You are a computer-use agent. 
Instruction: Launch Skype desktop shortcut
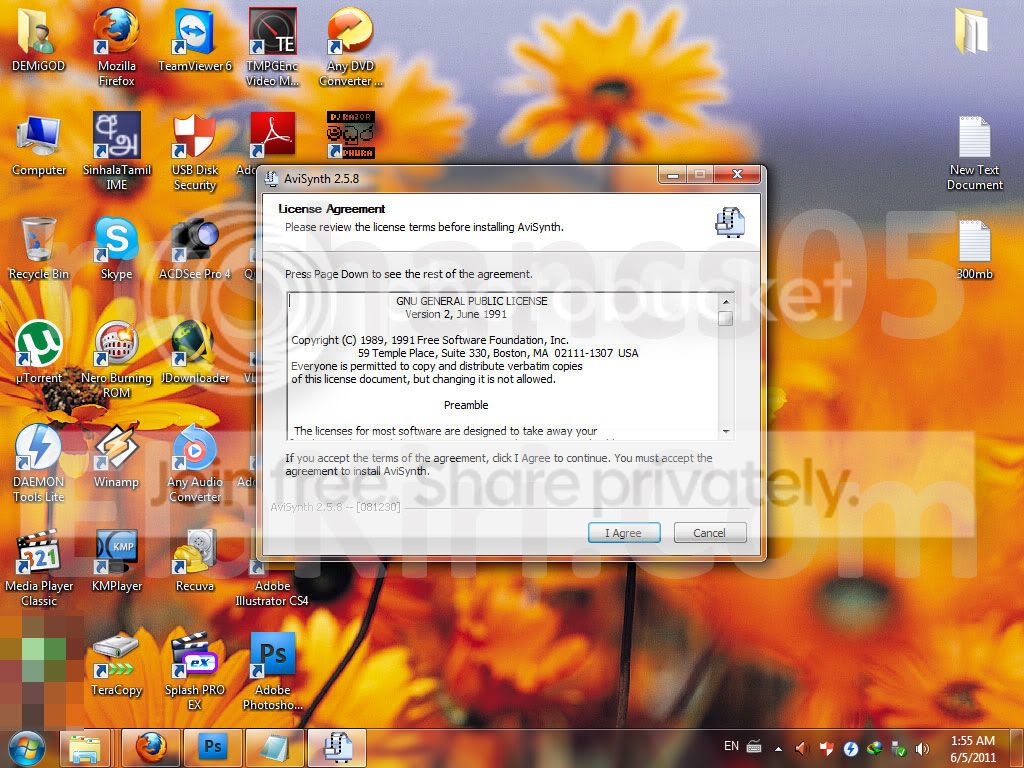(116, 248)
